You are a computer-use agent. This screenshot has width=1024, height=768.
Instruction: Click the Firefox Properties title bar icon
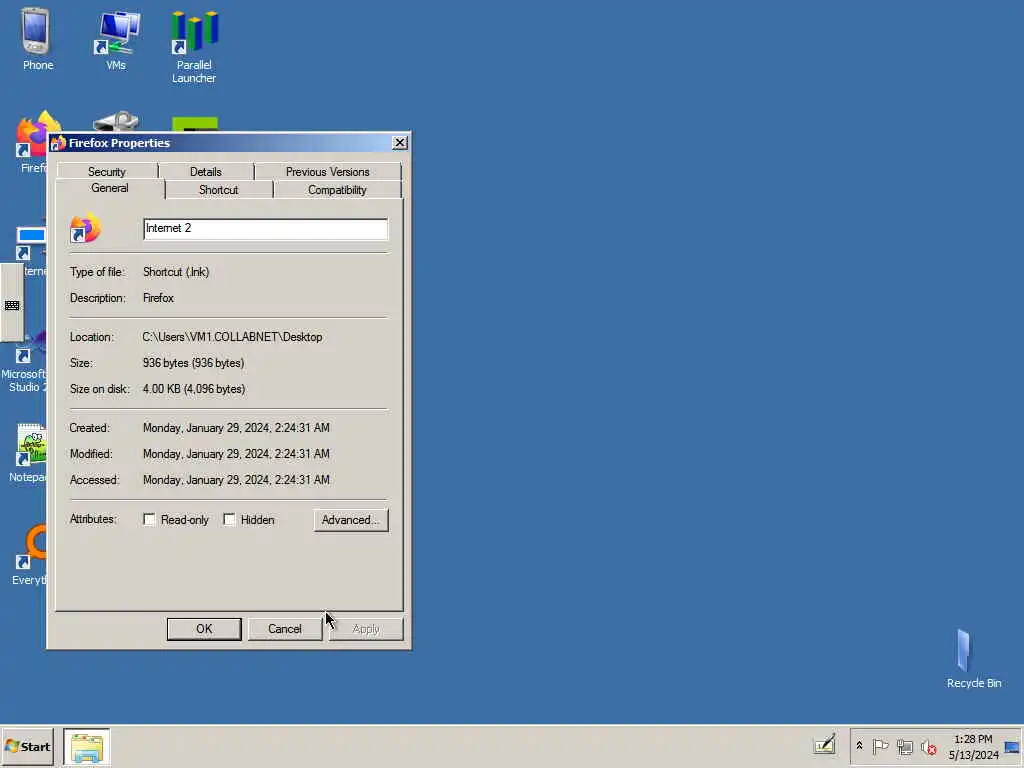[x=58, y=143]
